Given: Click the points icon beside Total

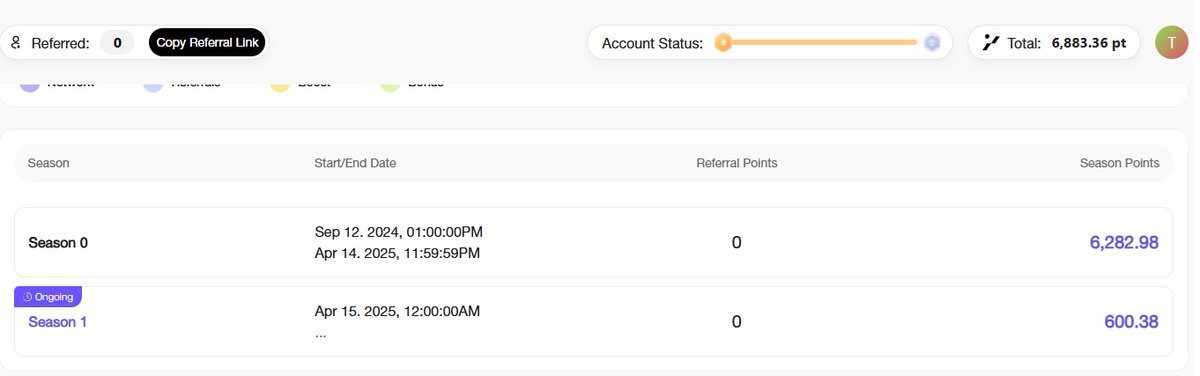Looking at the screenshot, I should click(x=991, y=43).
